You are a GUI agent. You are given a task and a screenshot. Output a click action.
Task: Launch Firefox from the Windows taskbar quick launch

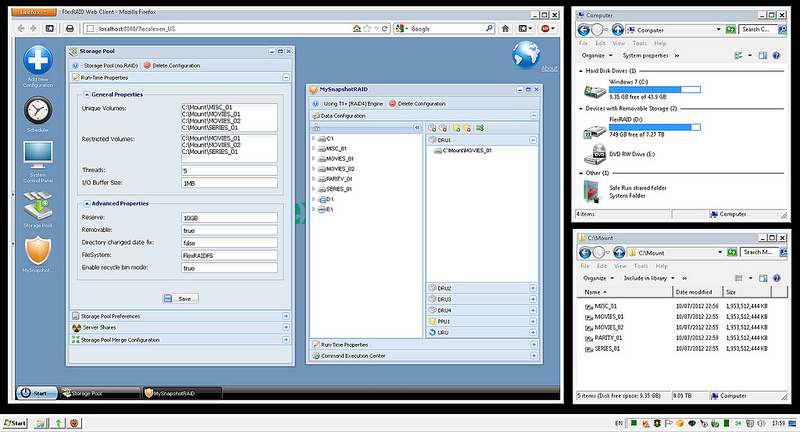click(x=74, y=423)
